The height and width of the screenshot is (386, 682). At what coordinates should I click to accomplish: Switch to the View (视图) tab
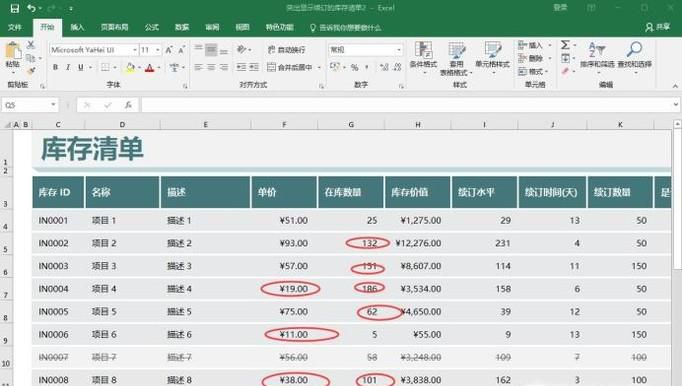(x=242, y=27)
